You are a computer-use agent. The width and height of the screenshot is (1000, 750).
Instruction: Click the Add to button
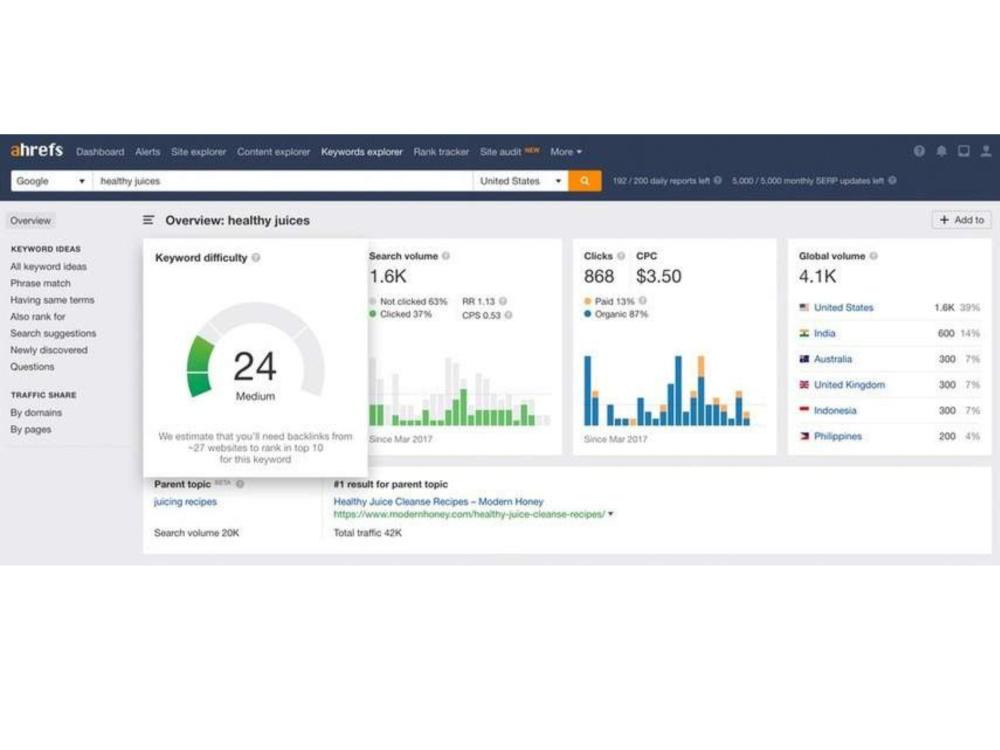click(x=962, y=220)
